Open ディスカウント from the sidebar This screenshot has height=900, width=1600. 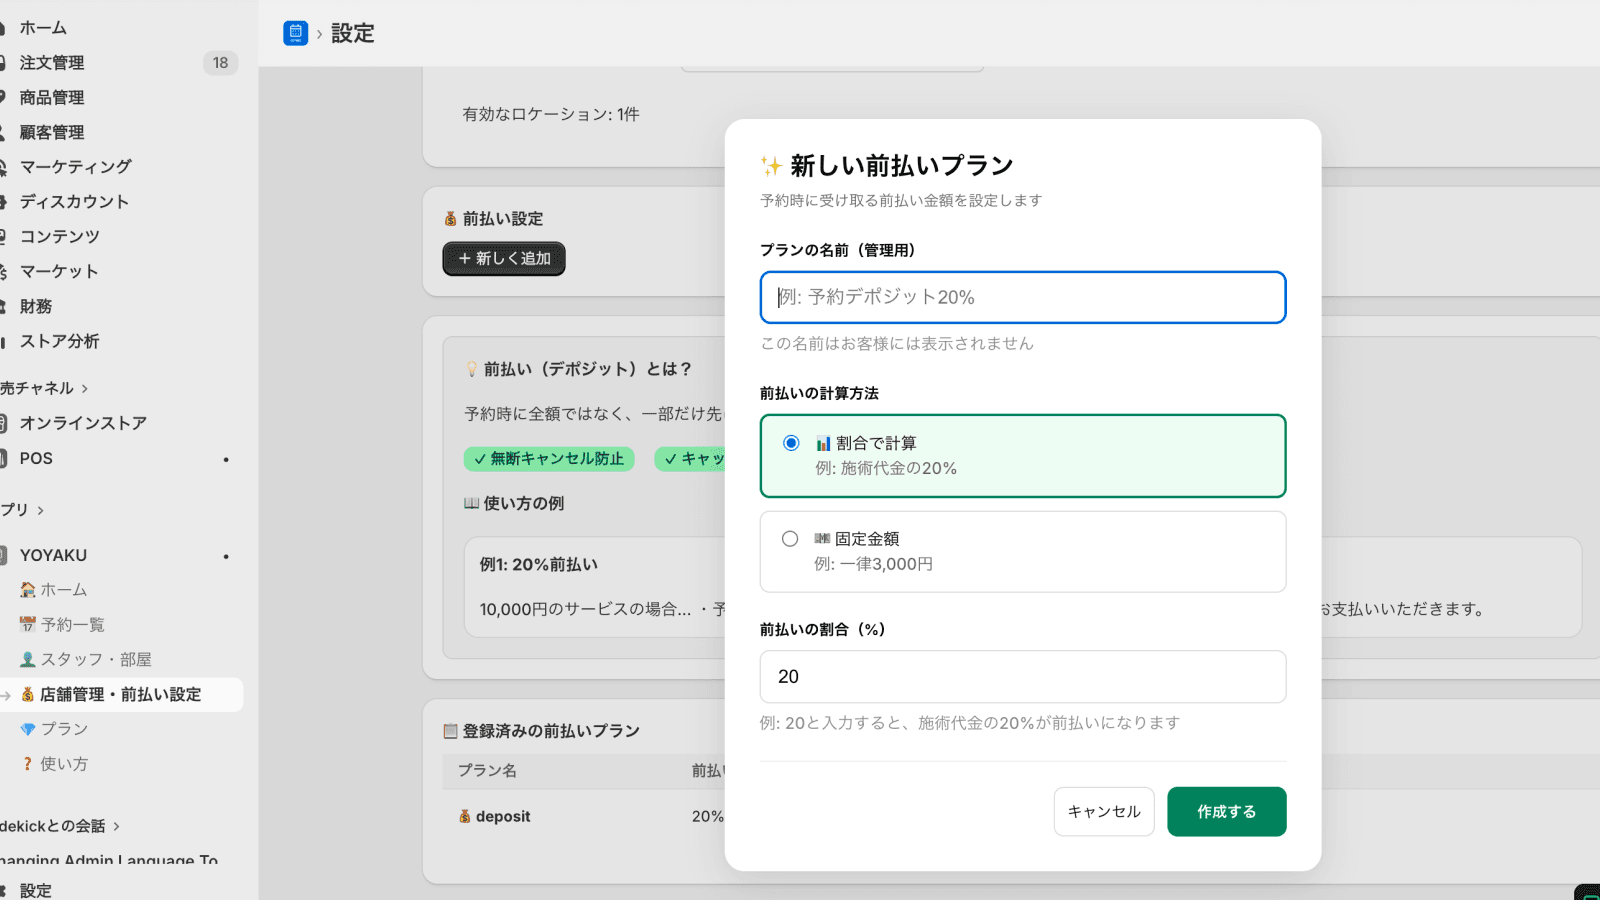[x=72, y=201]
